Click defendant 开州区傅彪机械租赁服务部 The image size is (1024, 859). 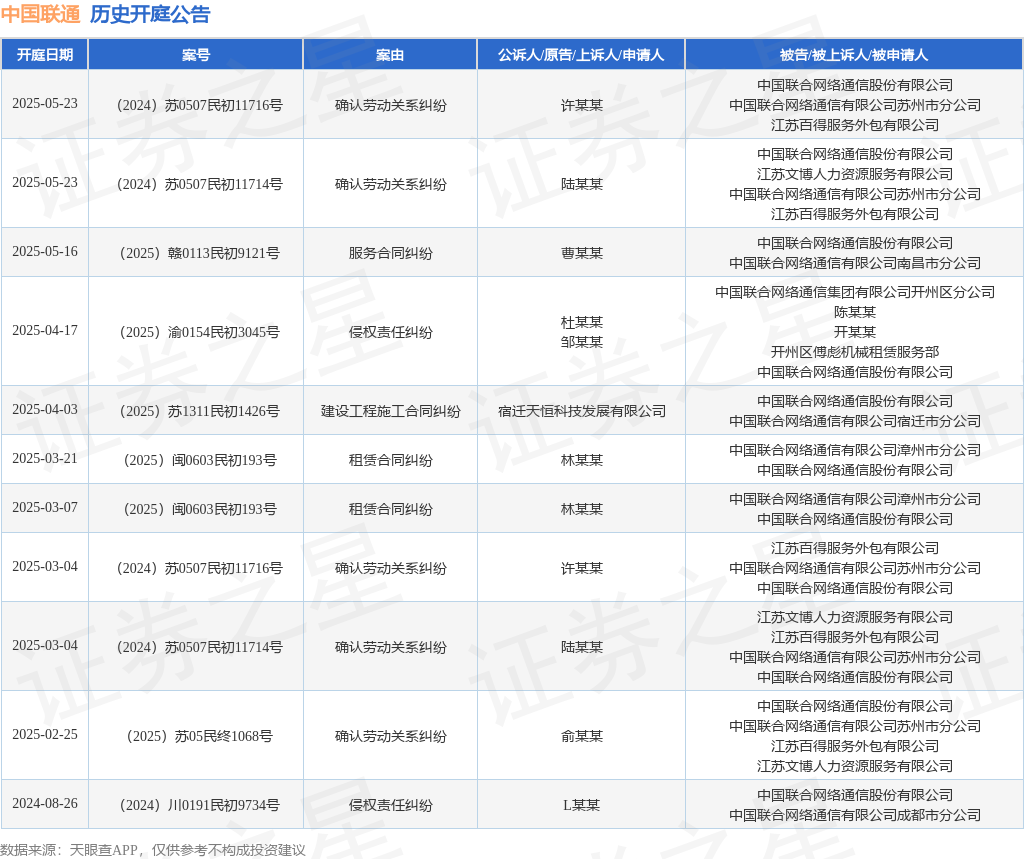click(855, 352)
